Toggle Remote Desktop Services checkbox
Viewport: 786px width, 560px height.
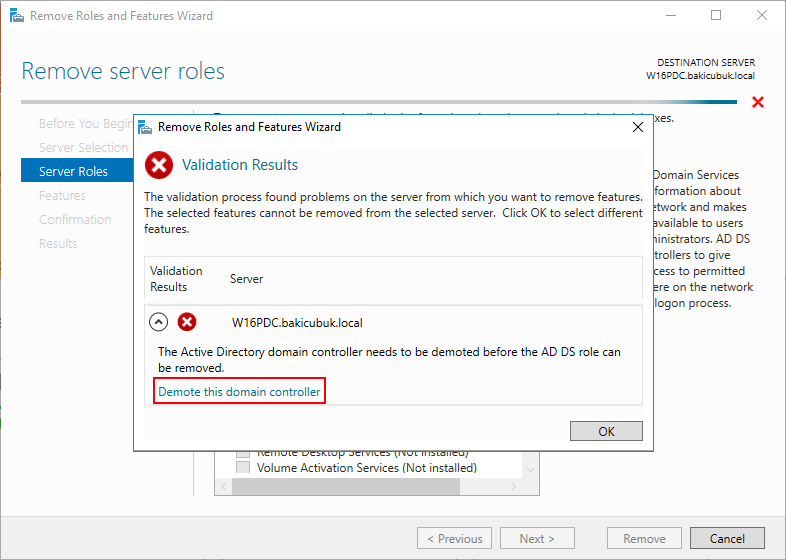pyautogui.click(x=243, y=454)
